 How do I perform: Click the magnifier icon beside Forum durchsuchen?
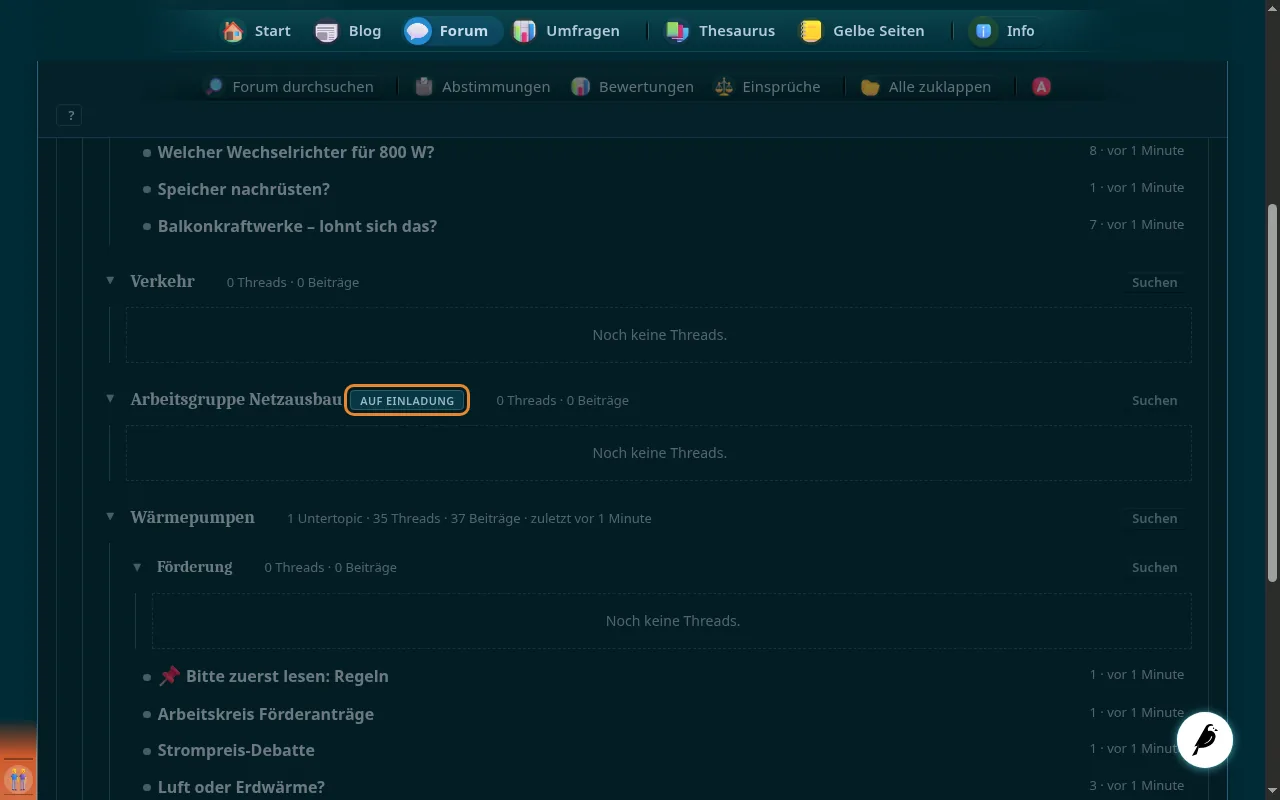(214, 87)
